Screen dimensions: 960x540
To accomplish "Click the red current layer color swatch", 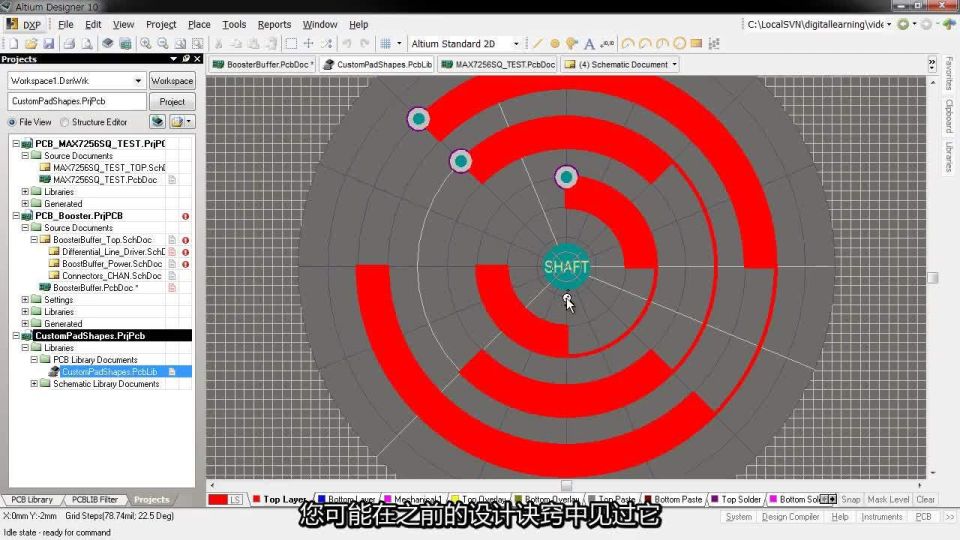I will click(218, 500).
